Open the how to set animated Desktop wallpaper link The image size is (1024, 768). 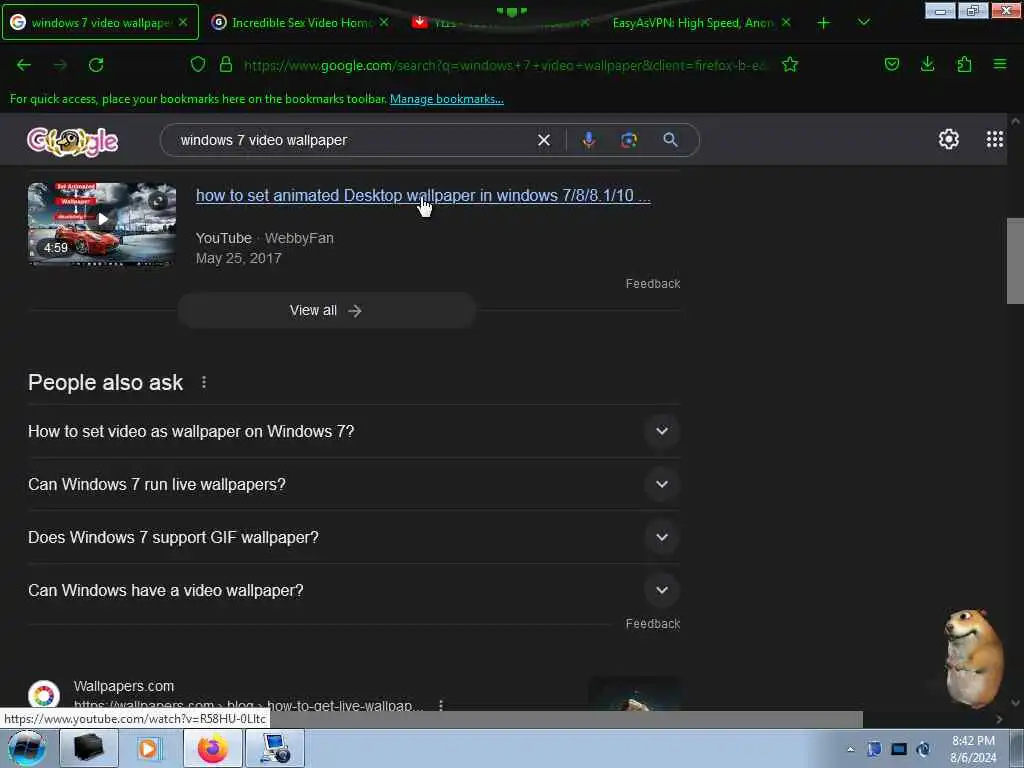pyautogui.click(x=423, y=195)
